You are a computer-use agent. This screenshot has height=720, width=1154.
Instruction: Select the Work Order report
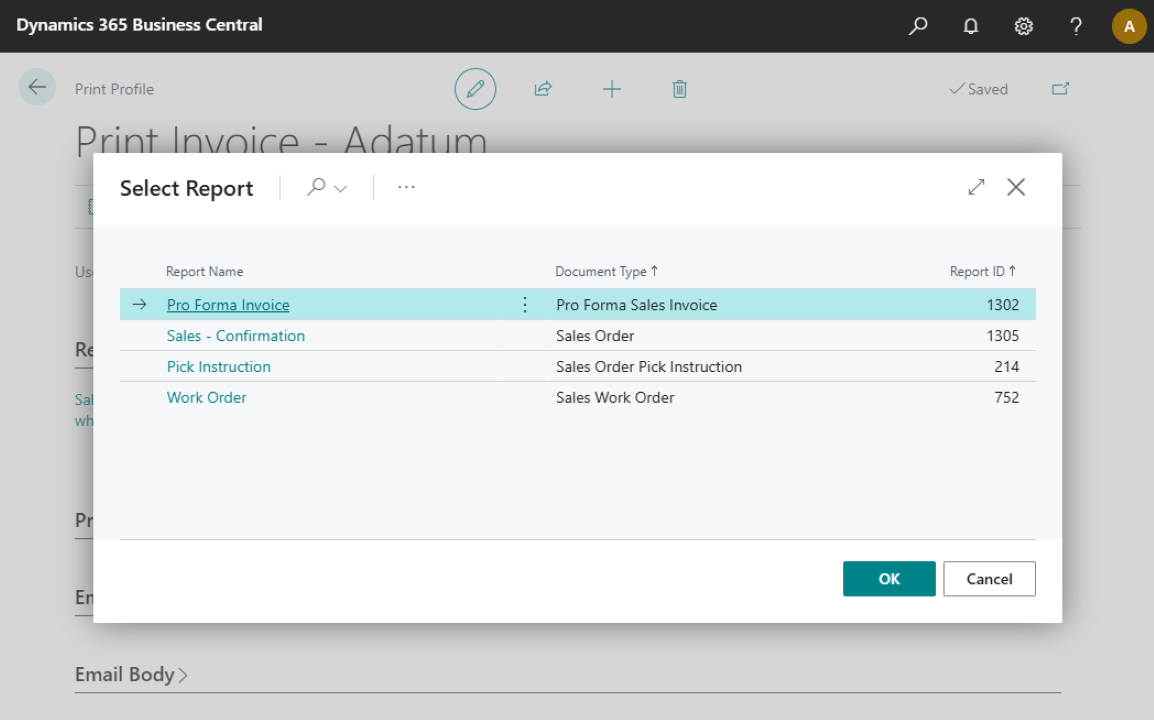207,398
